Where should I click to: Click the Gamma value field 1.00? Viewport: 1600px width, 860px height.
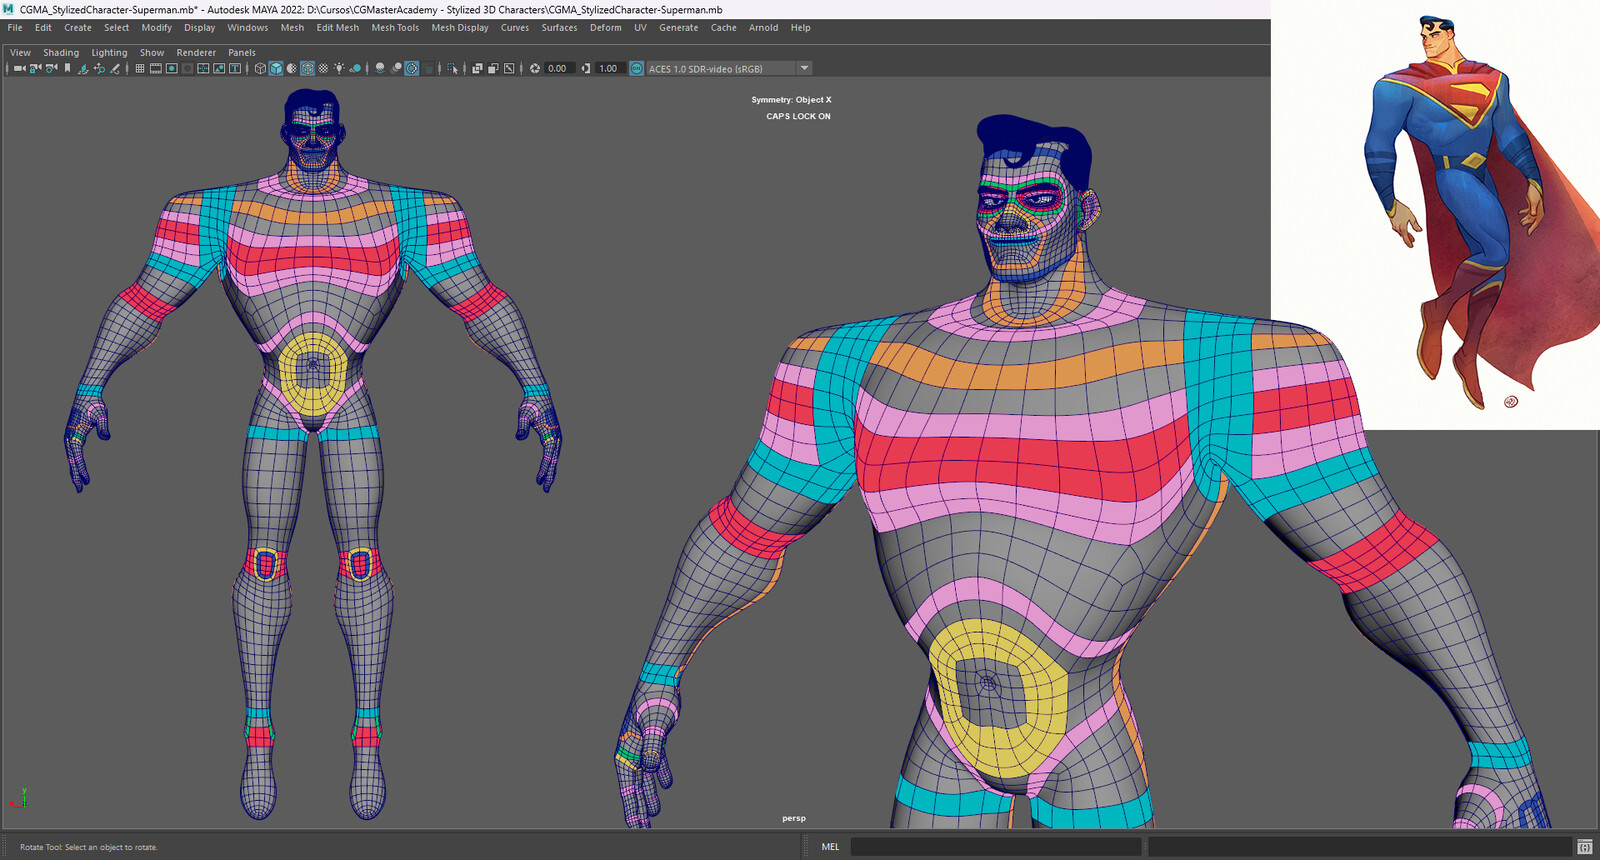pyautogui.click(x=609, y=68)
